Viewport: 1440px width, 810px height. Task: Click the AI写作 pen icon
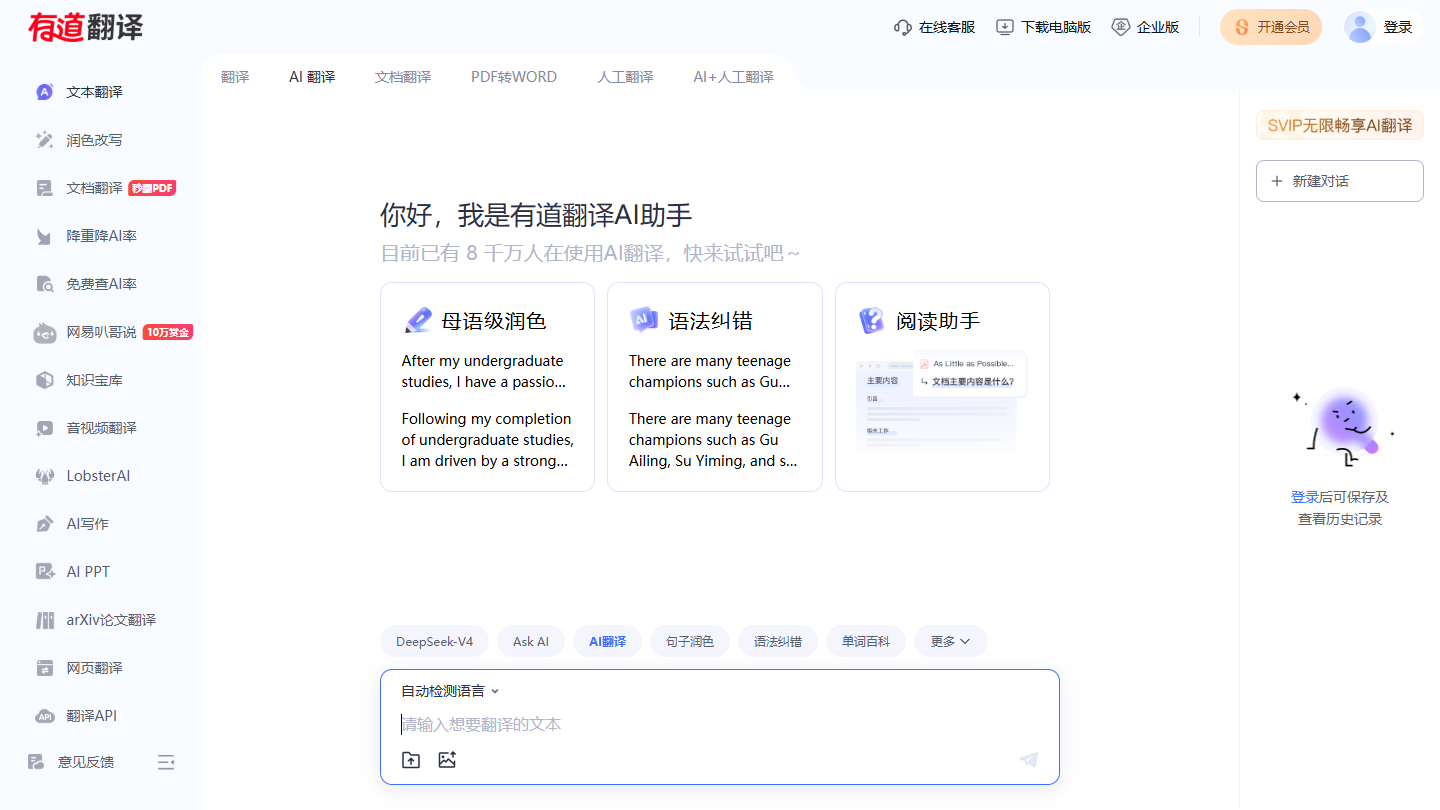(44, 524)
